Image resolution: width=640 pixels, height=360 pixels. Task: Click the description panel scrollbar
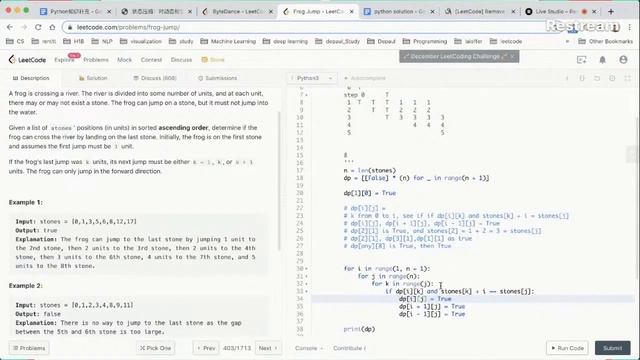(280, 180)
